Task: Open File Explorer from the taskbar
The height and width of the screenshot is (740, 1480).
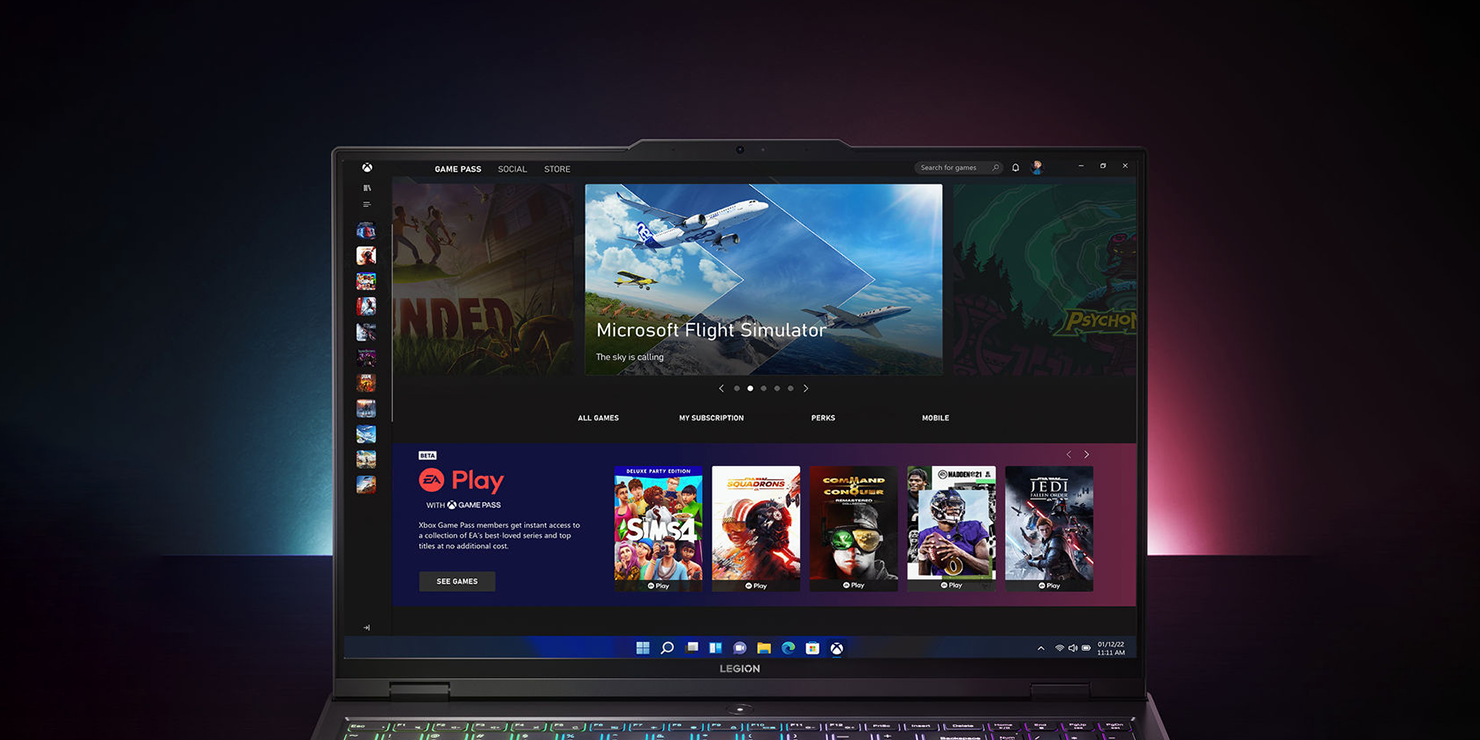Action: click(x=764, y=648)
